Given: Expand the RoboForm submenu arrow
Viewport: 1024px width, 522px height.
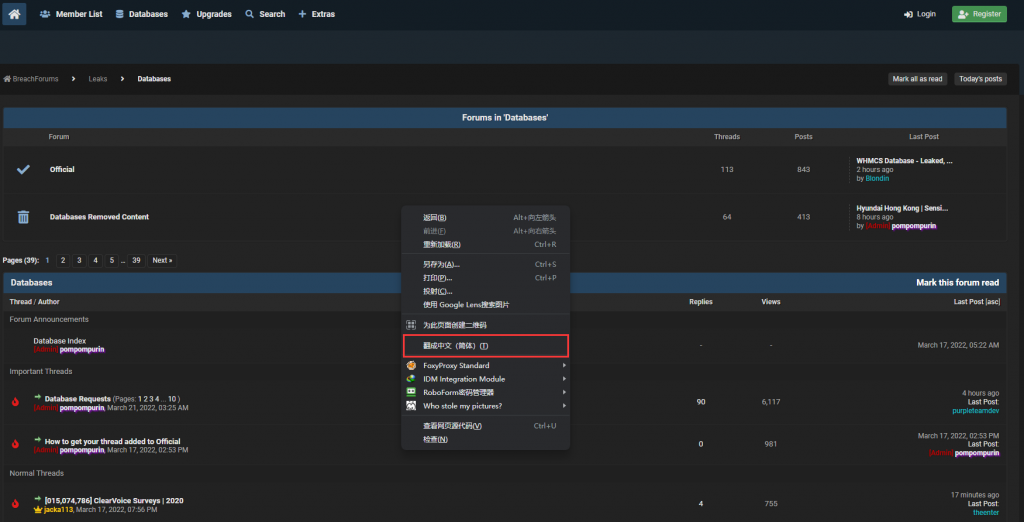Looking at the screenshot, I should [x=564, y=392].
